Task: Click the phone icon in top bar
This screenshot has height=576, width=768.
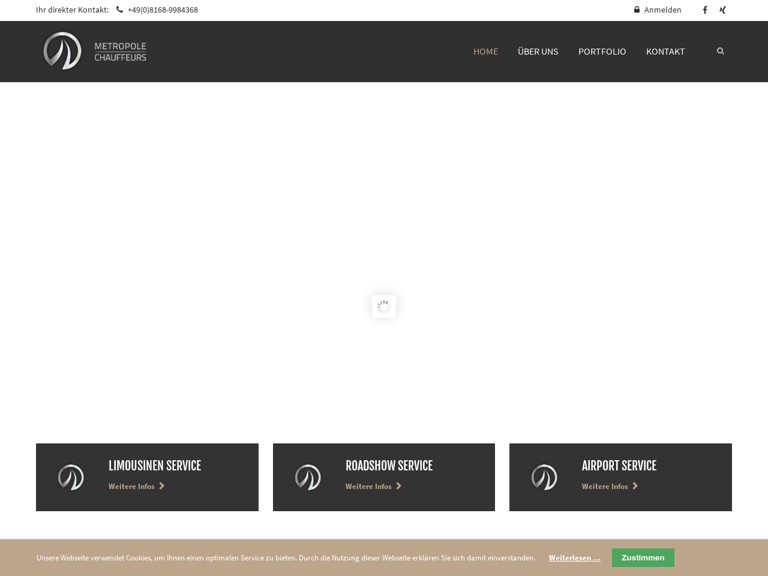Action: [x=120, y=10]
